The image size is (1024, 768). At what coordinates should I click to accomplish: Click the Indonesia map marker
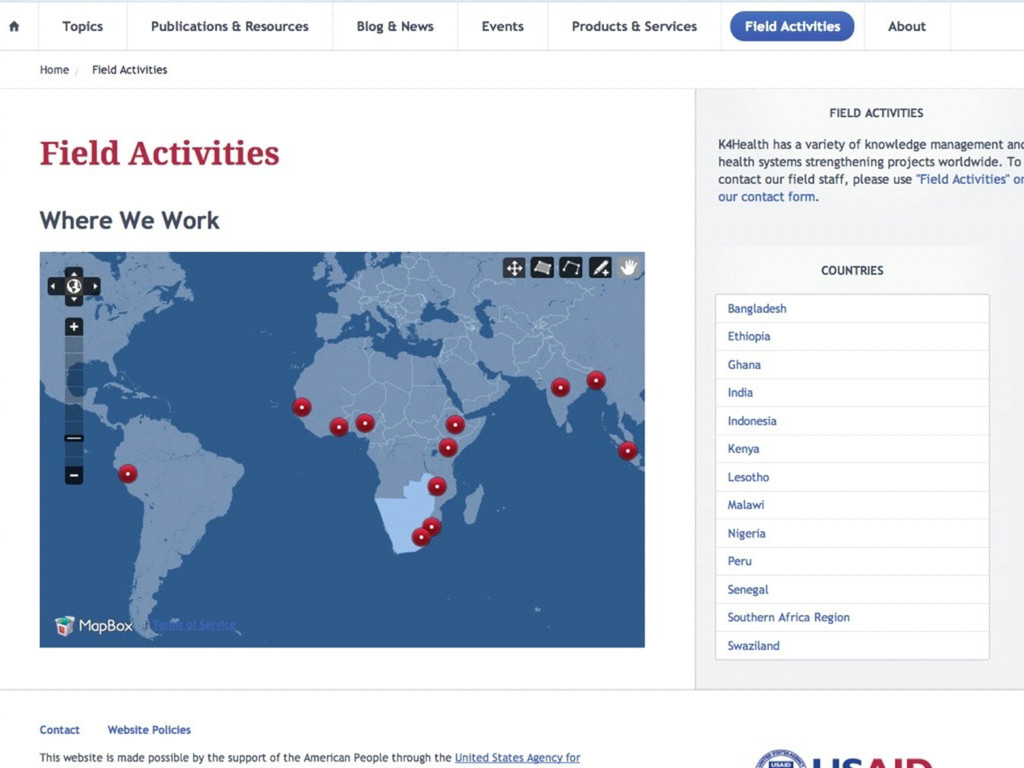point(628,451)
